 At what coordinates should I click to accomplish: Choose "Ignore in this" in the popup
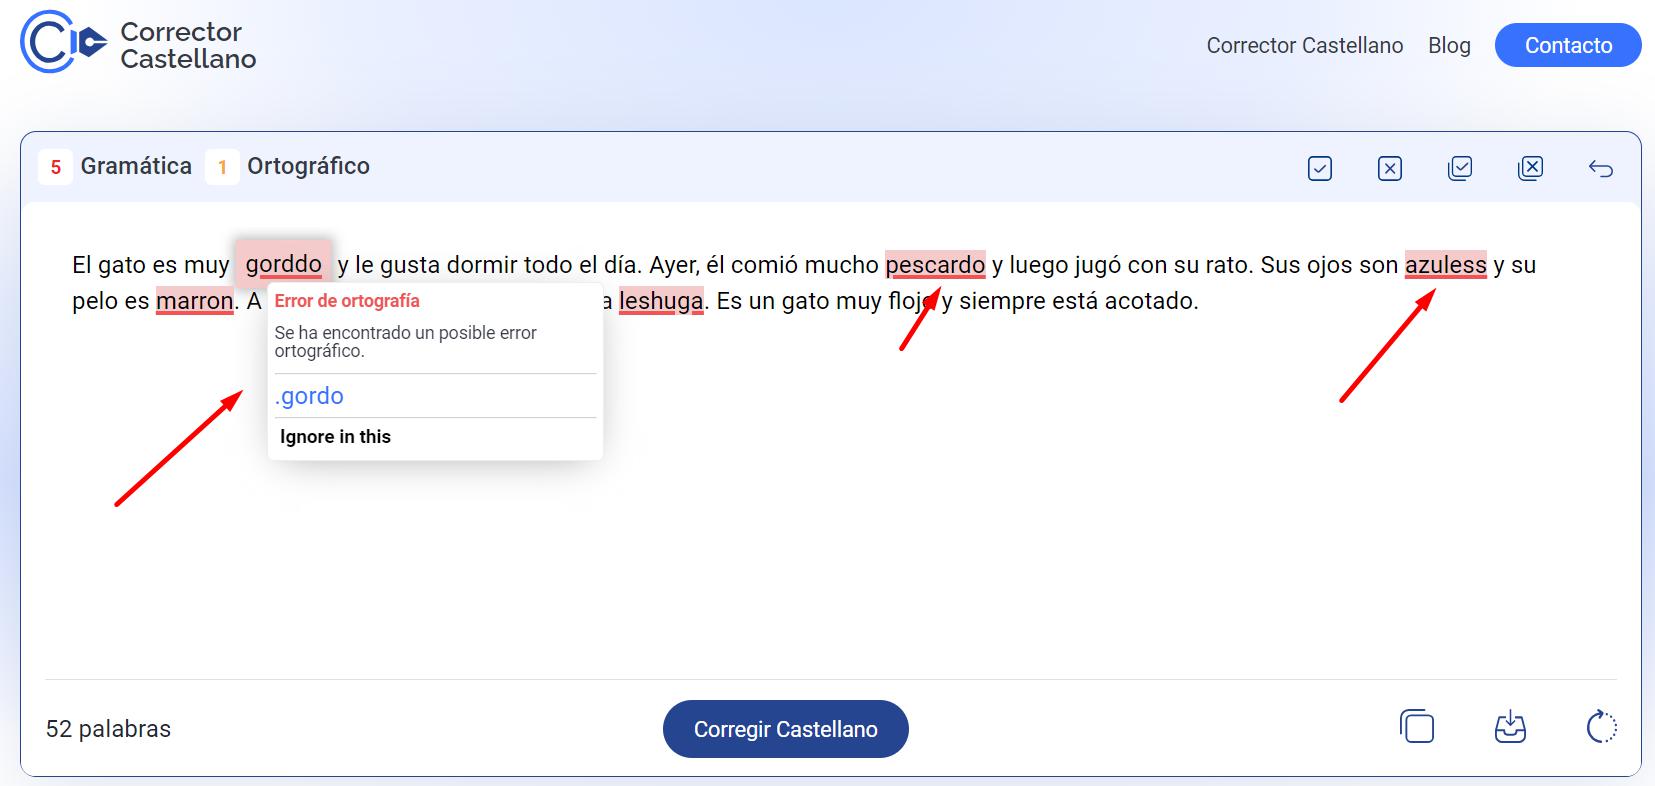click(x=335, y=437)
